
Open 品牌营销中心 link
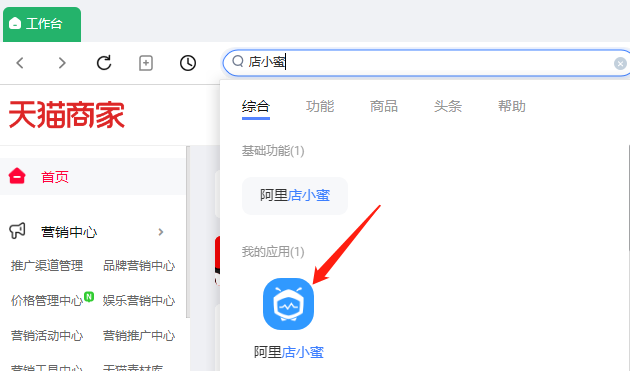[x=139, y=266]
